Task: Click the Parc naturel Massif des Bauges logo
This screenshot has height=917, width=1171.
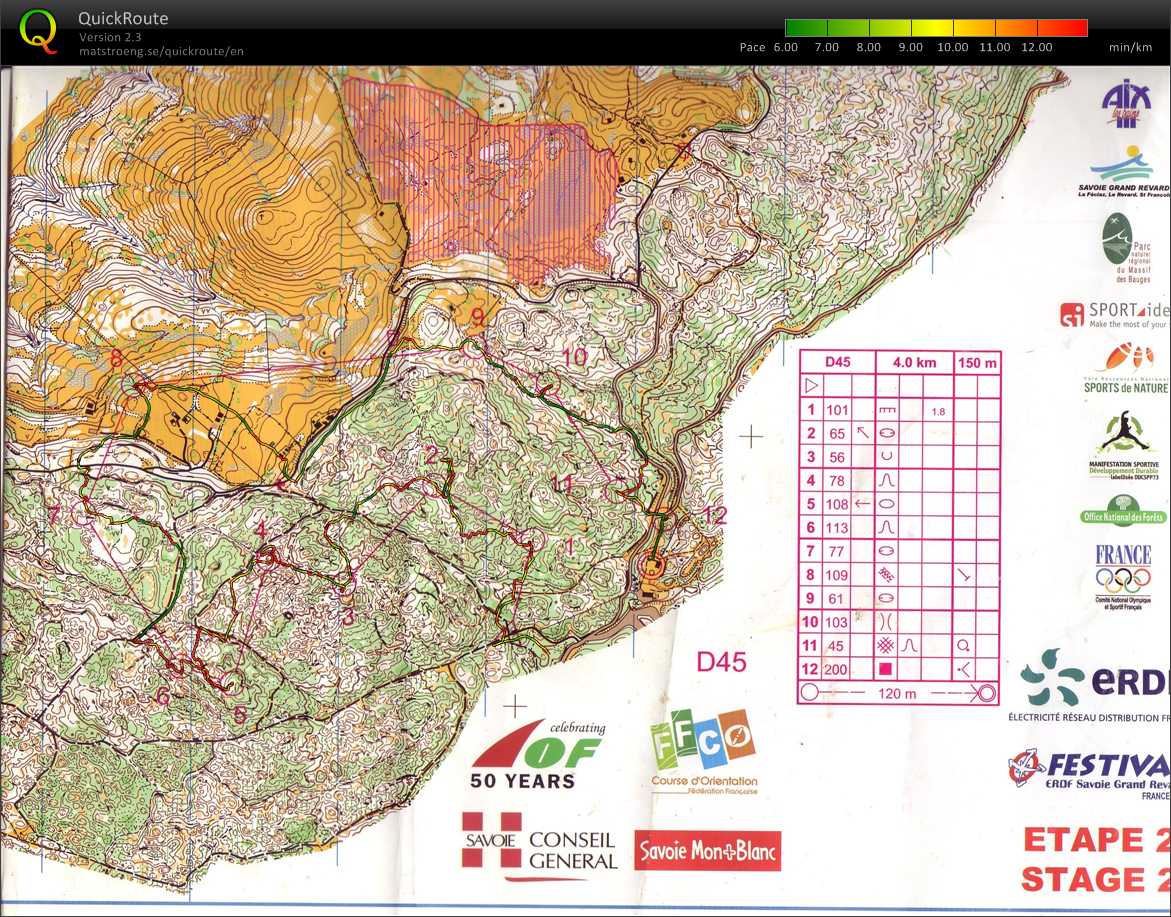Action: [x=1126, y=248]
